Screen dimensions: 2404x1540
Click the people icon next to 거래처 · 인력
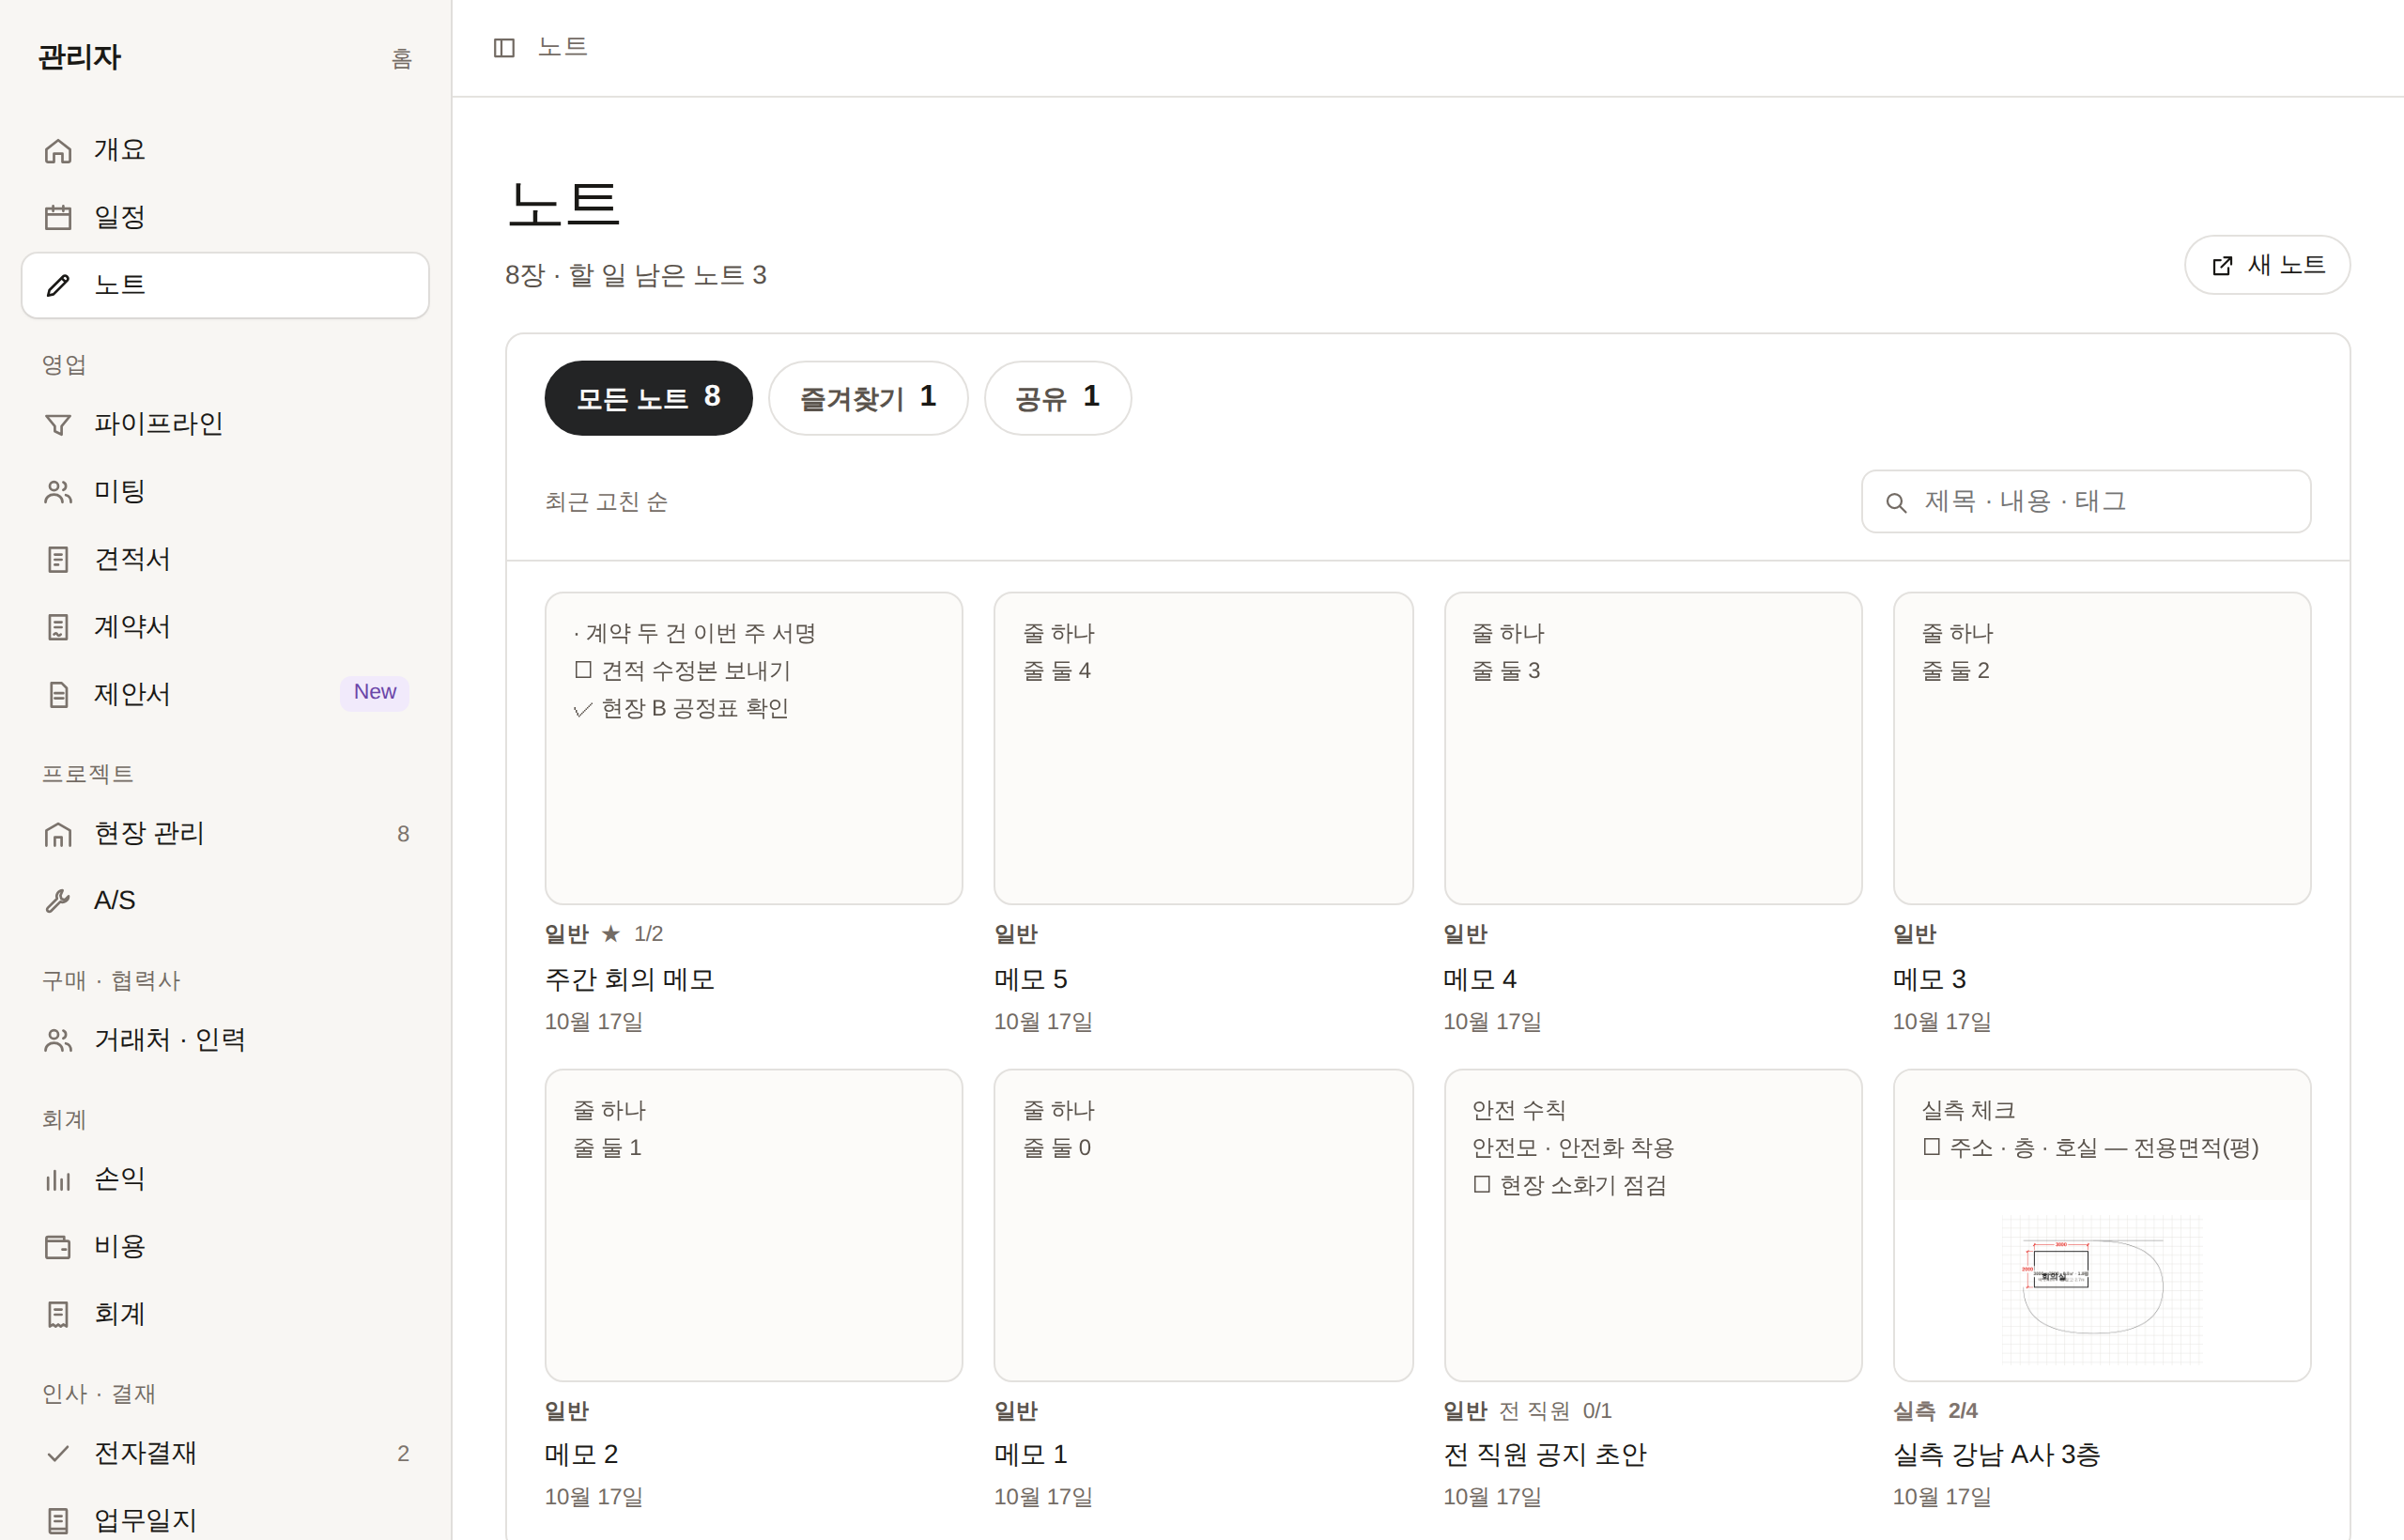pyautogui.click(x=58, y=1041)
